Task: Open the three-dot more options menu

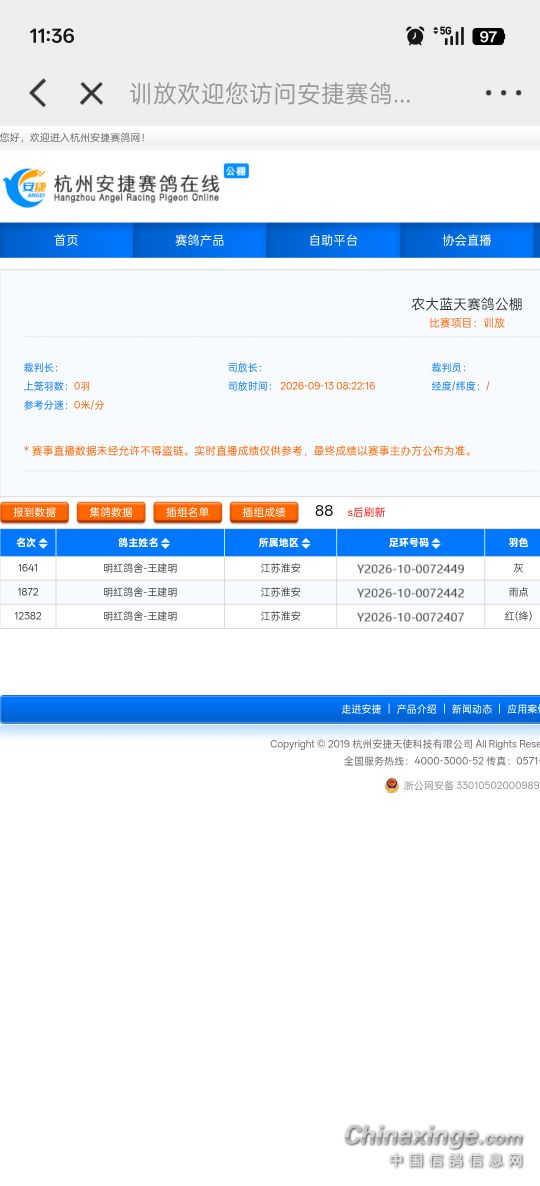Action: pos(503,93)
